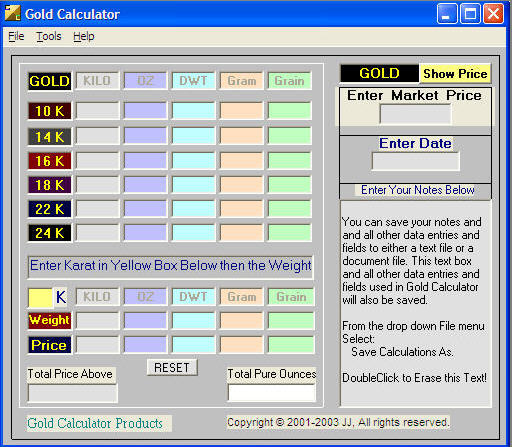Click the 14 K Grain field

pyautogui.click(x=289, y=136)
